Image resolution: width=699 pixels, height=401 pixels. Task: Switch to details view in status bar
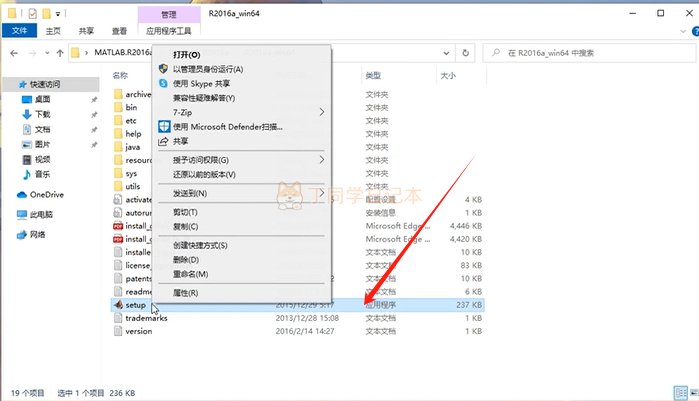click(x=681, y=393)
